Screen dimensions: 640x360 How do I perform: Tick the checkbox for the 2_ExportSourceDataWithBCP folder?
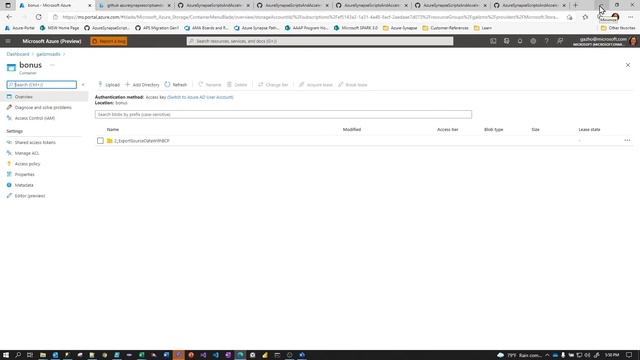click(100, 140)
